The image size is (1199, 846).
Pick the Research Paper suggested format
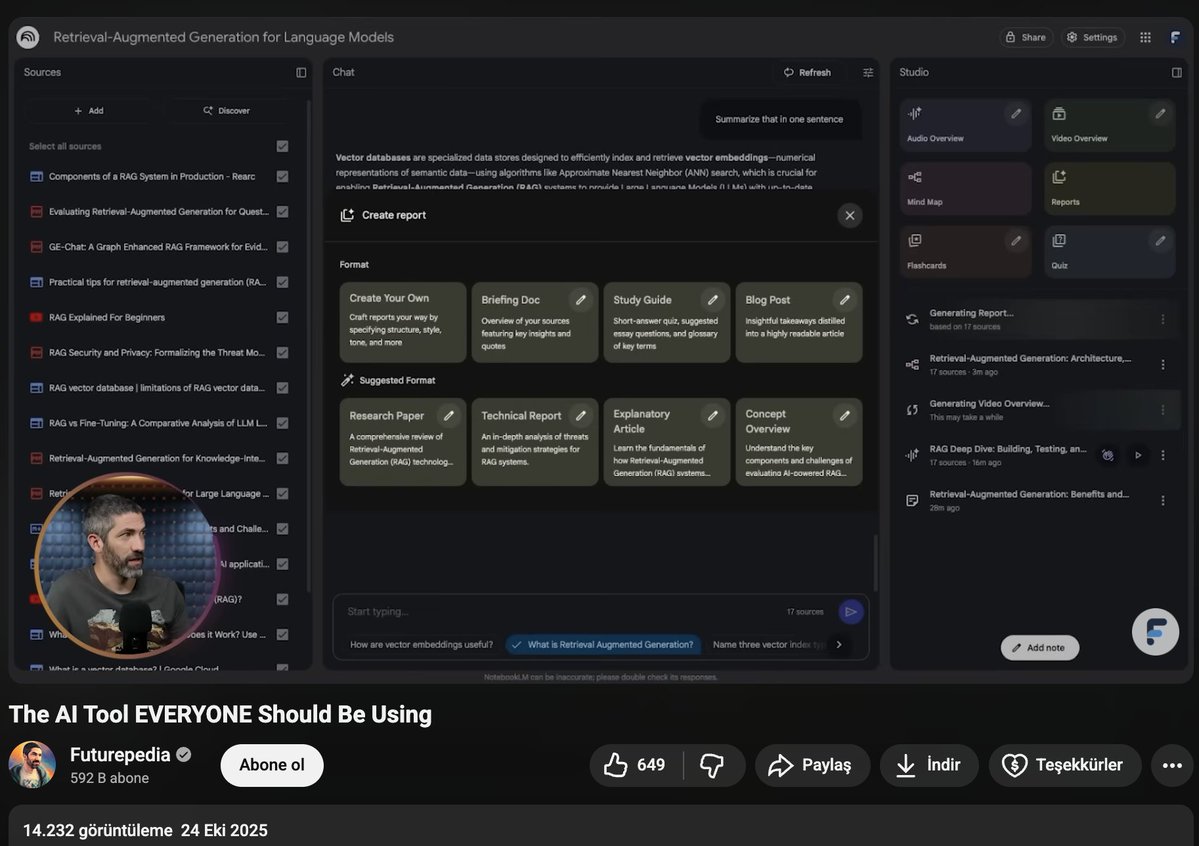coord(402,441)
